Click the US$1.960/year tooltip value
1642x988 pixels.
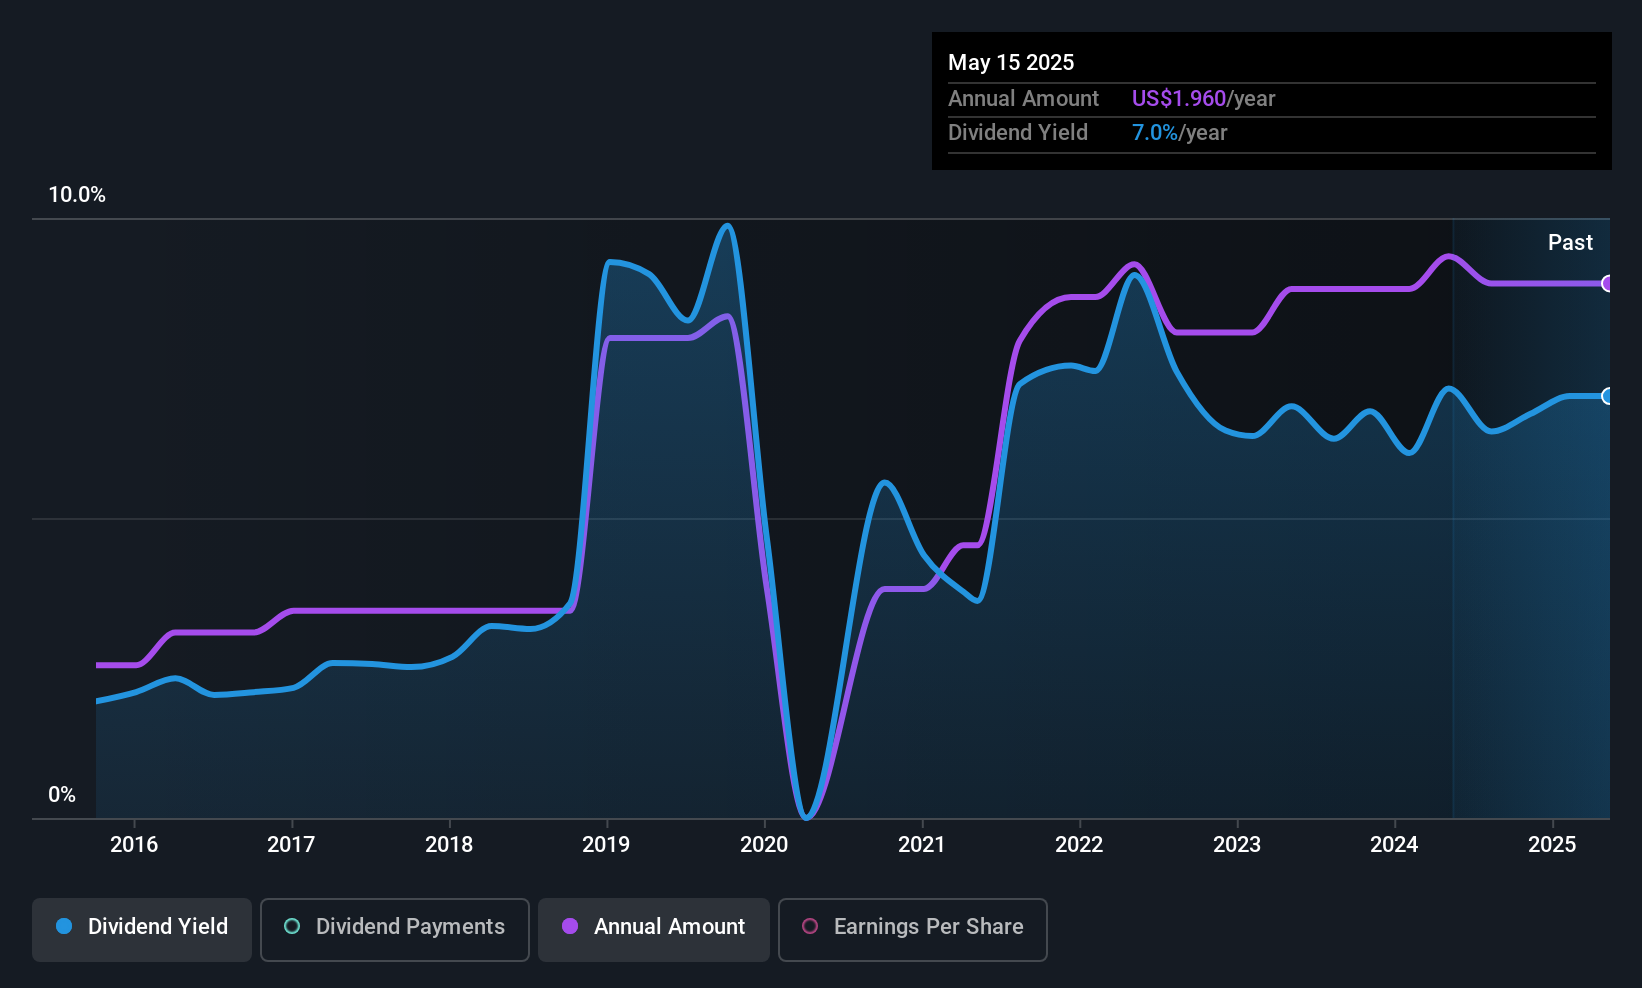click(x=1203, y=99)
